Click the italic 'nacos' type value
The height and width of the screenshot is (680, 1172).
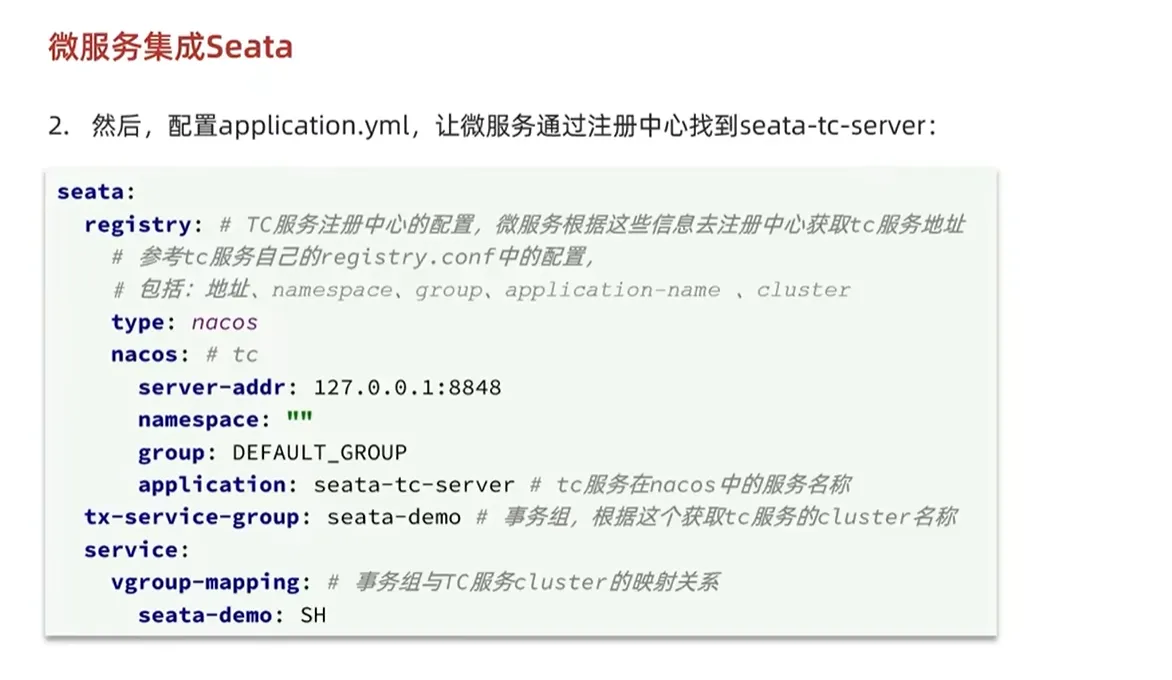tap(224, 322)
